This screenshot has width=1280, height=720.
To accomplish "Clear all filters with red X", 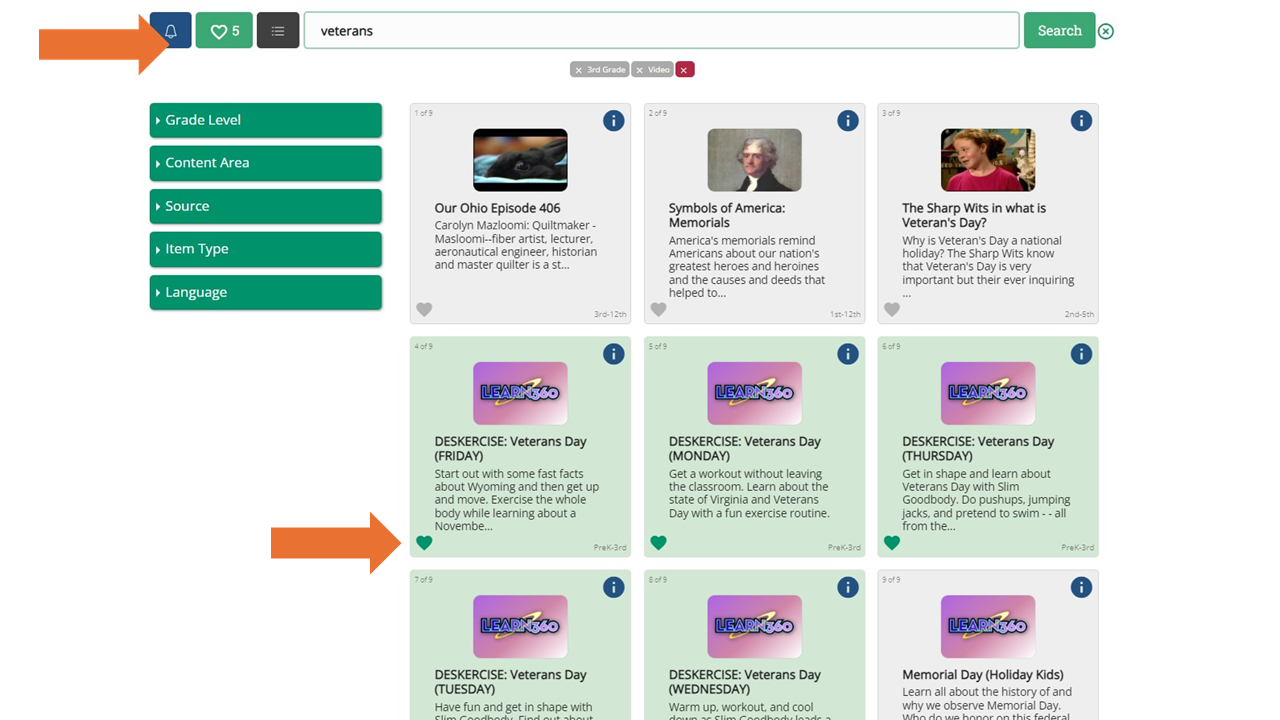I will point(684,70).
